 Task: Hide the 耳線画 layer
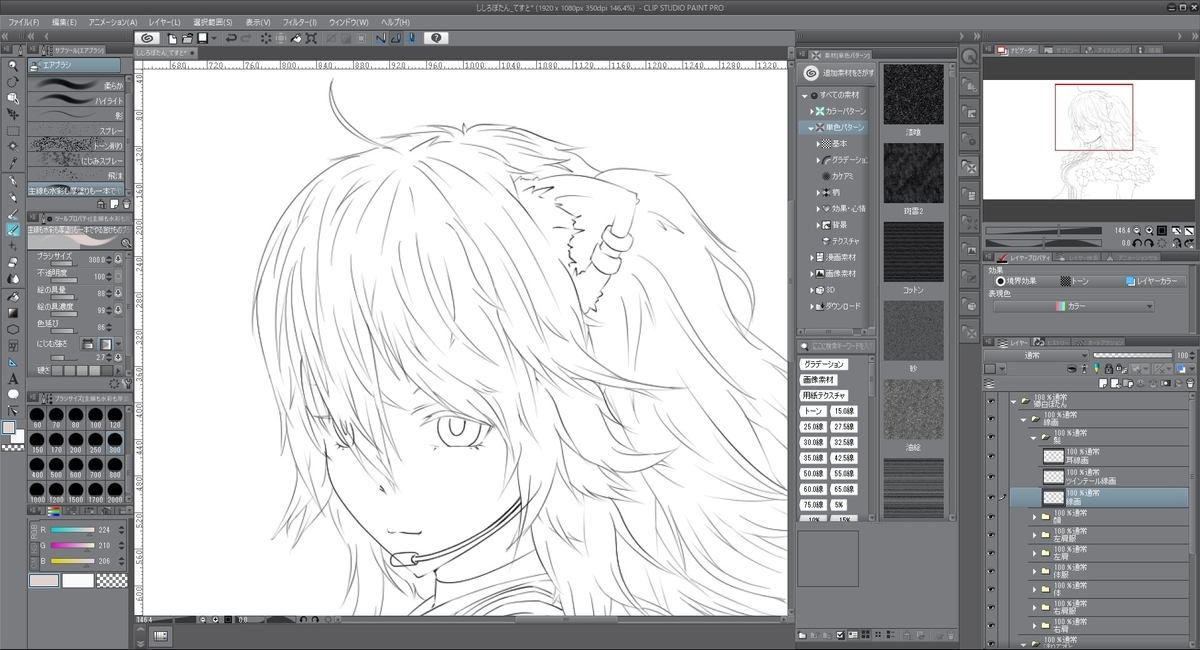coord(991,454)
